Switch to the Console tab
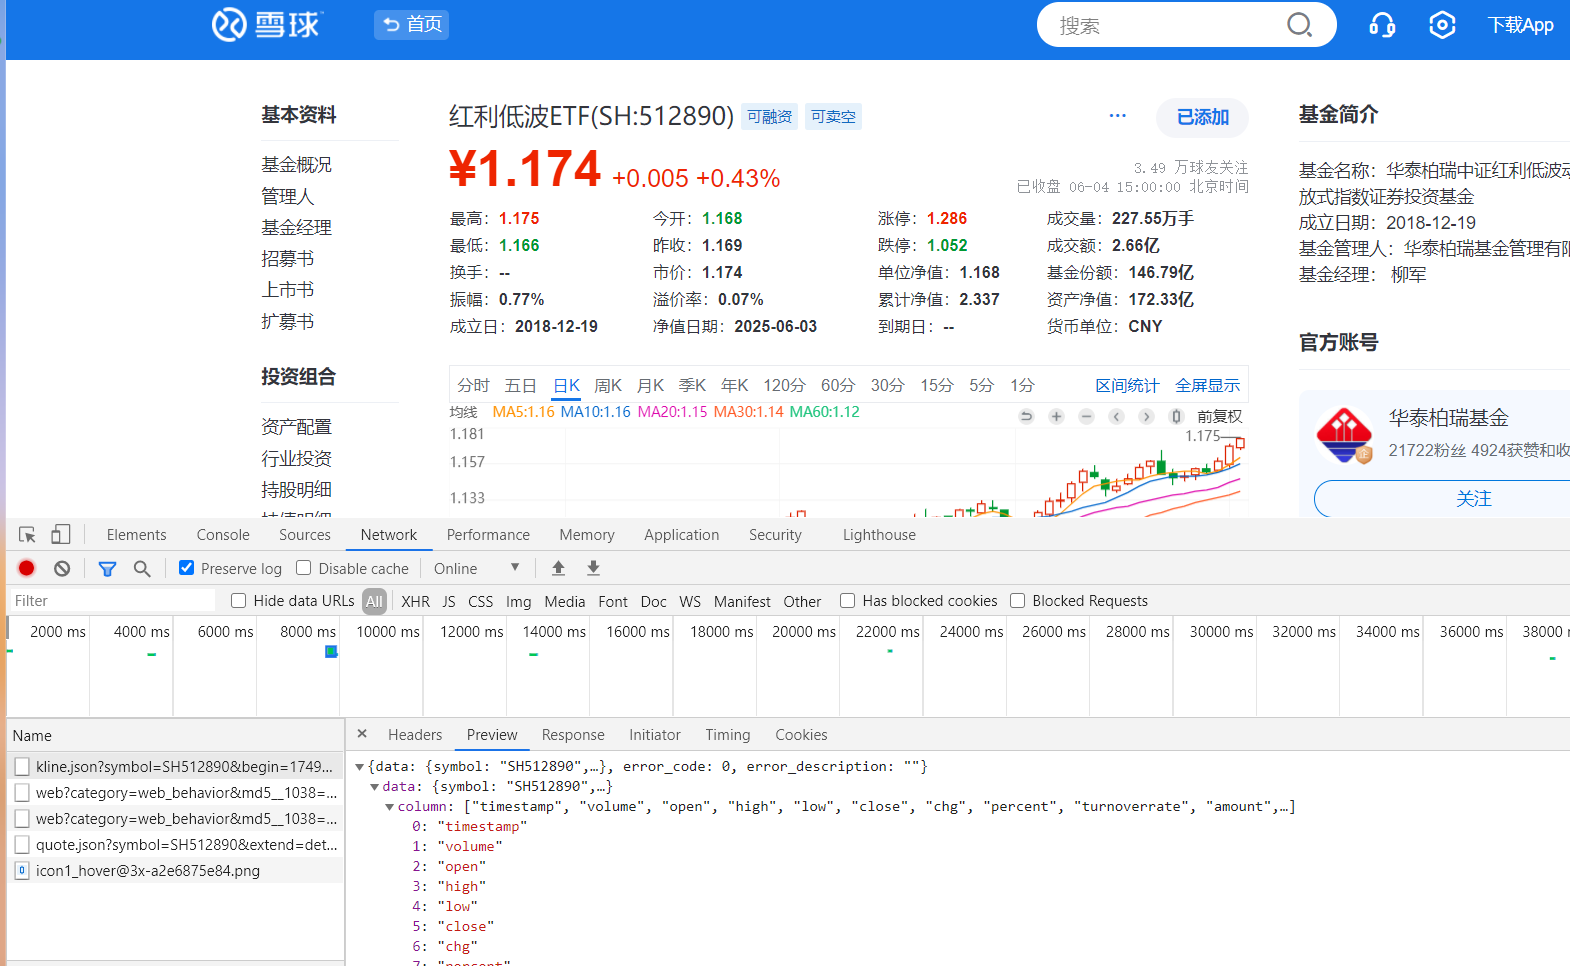 (223, 535)
